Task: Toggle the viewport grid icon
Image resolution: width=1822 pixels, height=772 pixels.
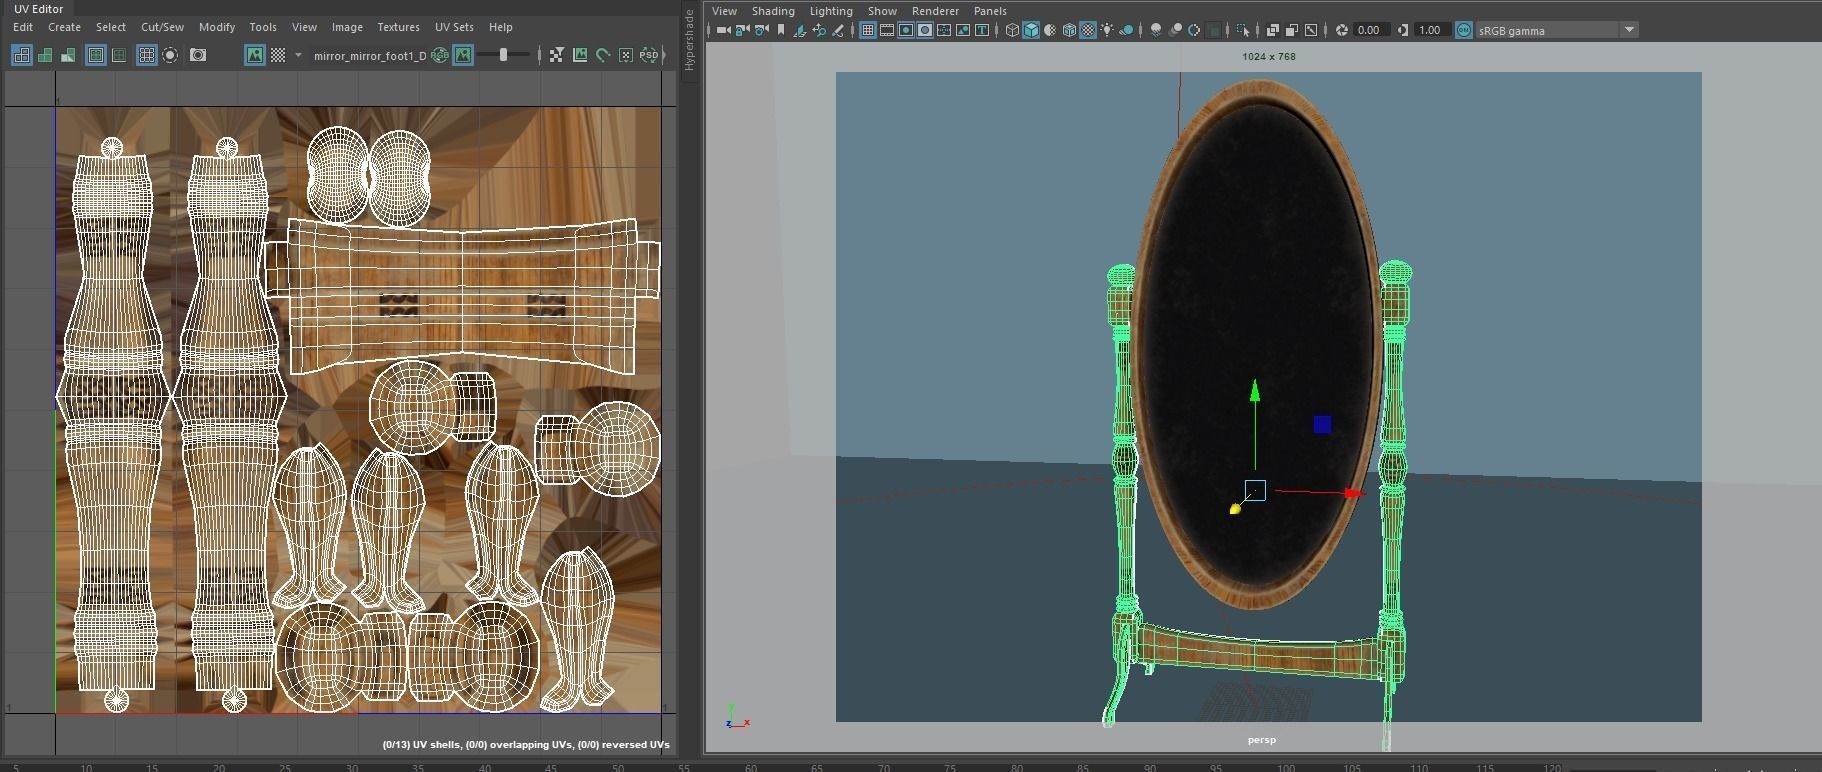Action: pos(867,30)
